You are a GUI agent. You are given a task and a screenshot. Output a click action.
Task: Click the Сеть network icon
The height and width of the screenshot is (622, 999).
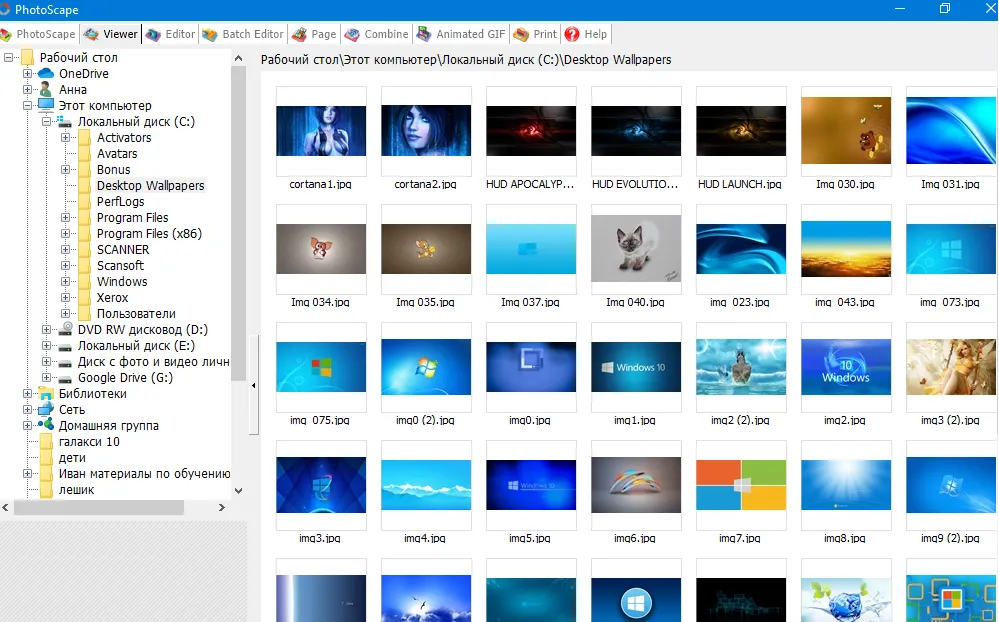(46, 409)
